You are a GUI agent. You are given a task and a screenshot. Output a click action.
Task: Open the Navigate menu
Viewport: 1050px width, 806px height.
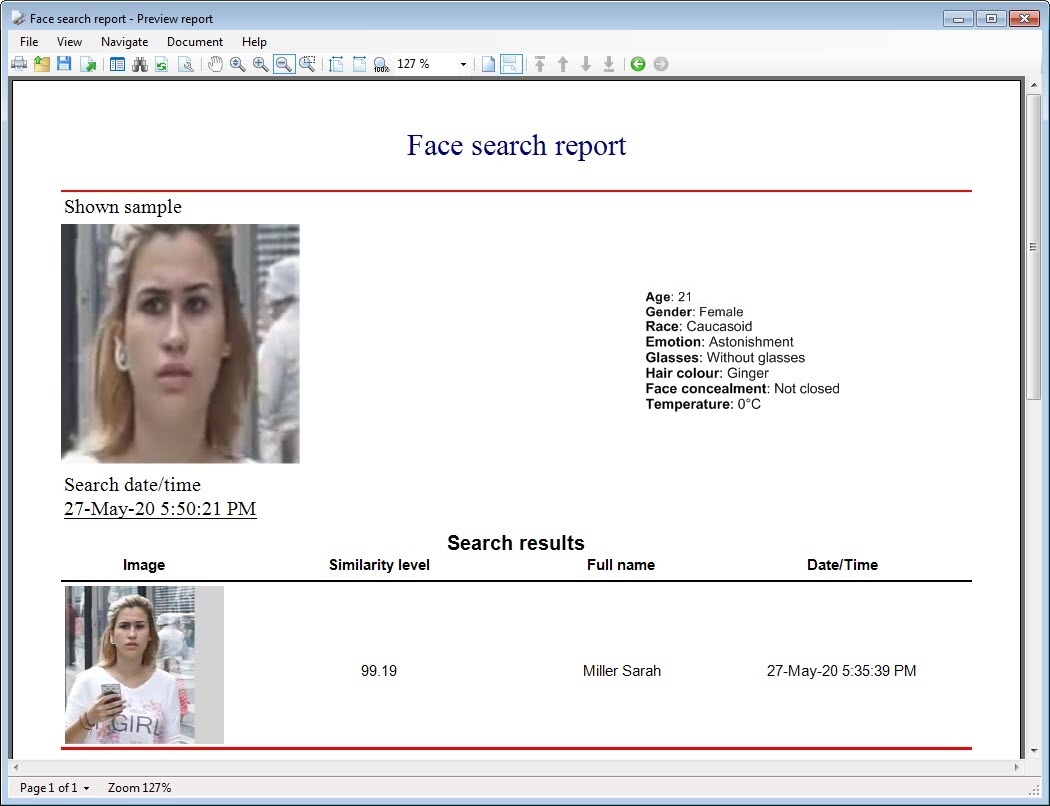[x=124, y=42]
